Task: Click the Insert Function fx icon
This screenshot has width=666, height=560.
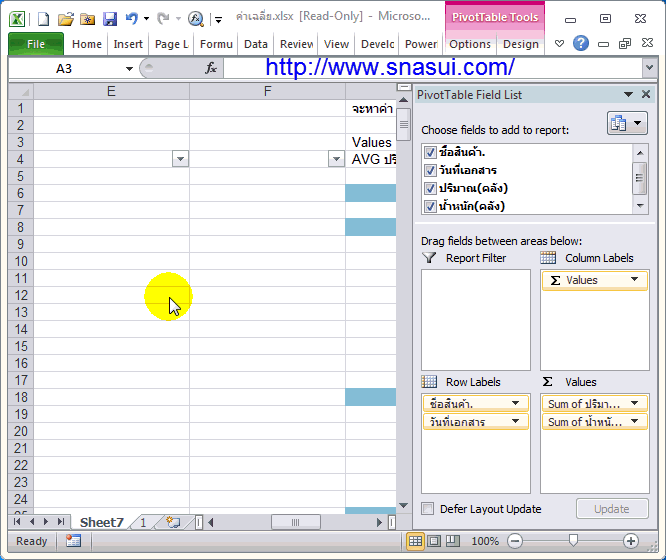Action: (211, 68)
